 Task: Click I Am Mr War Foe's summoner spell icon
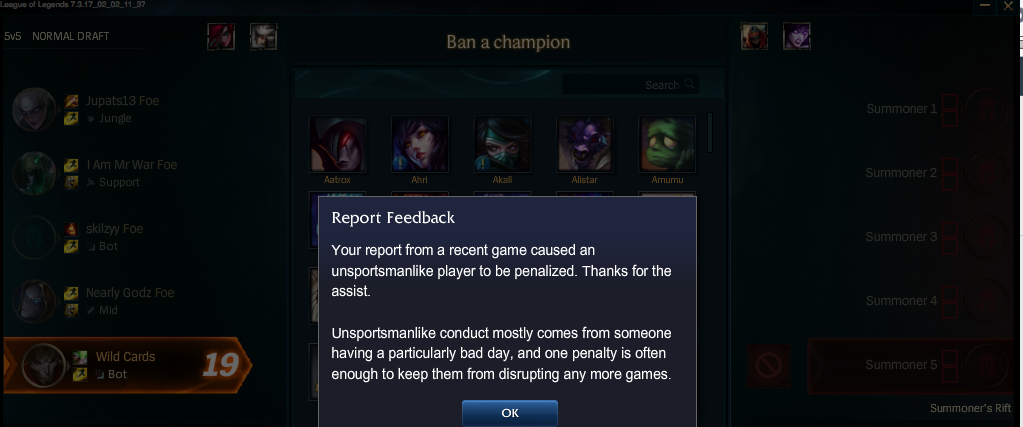coord(71,166)
